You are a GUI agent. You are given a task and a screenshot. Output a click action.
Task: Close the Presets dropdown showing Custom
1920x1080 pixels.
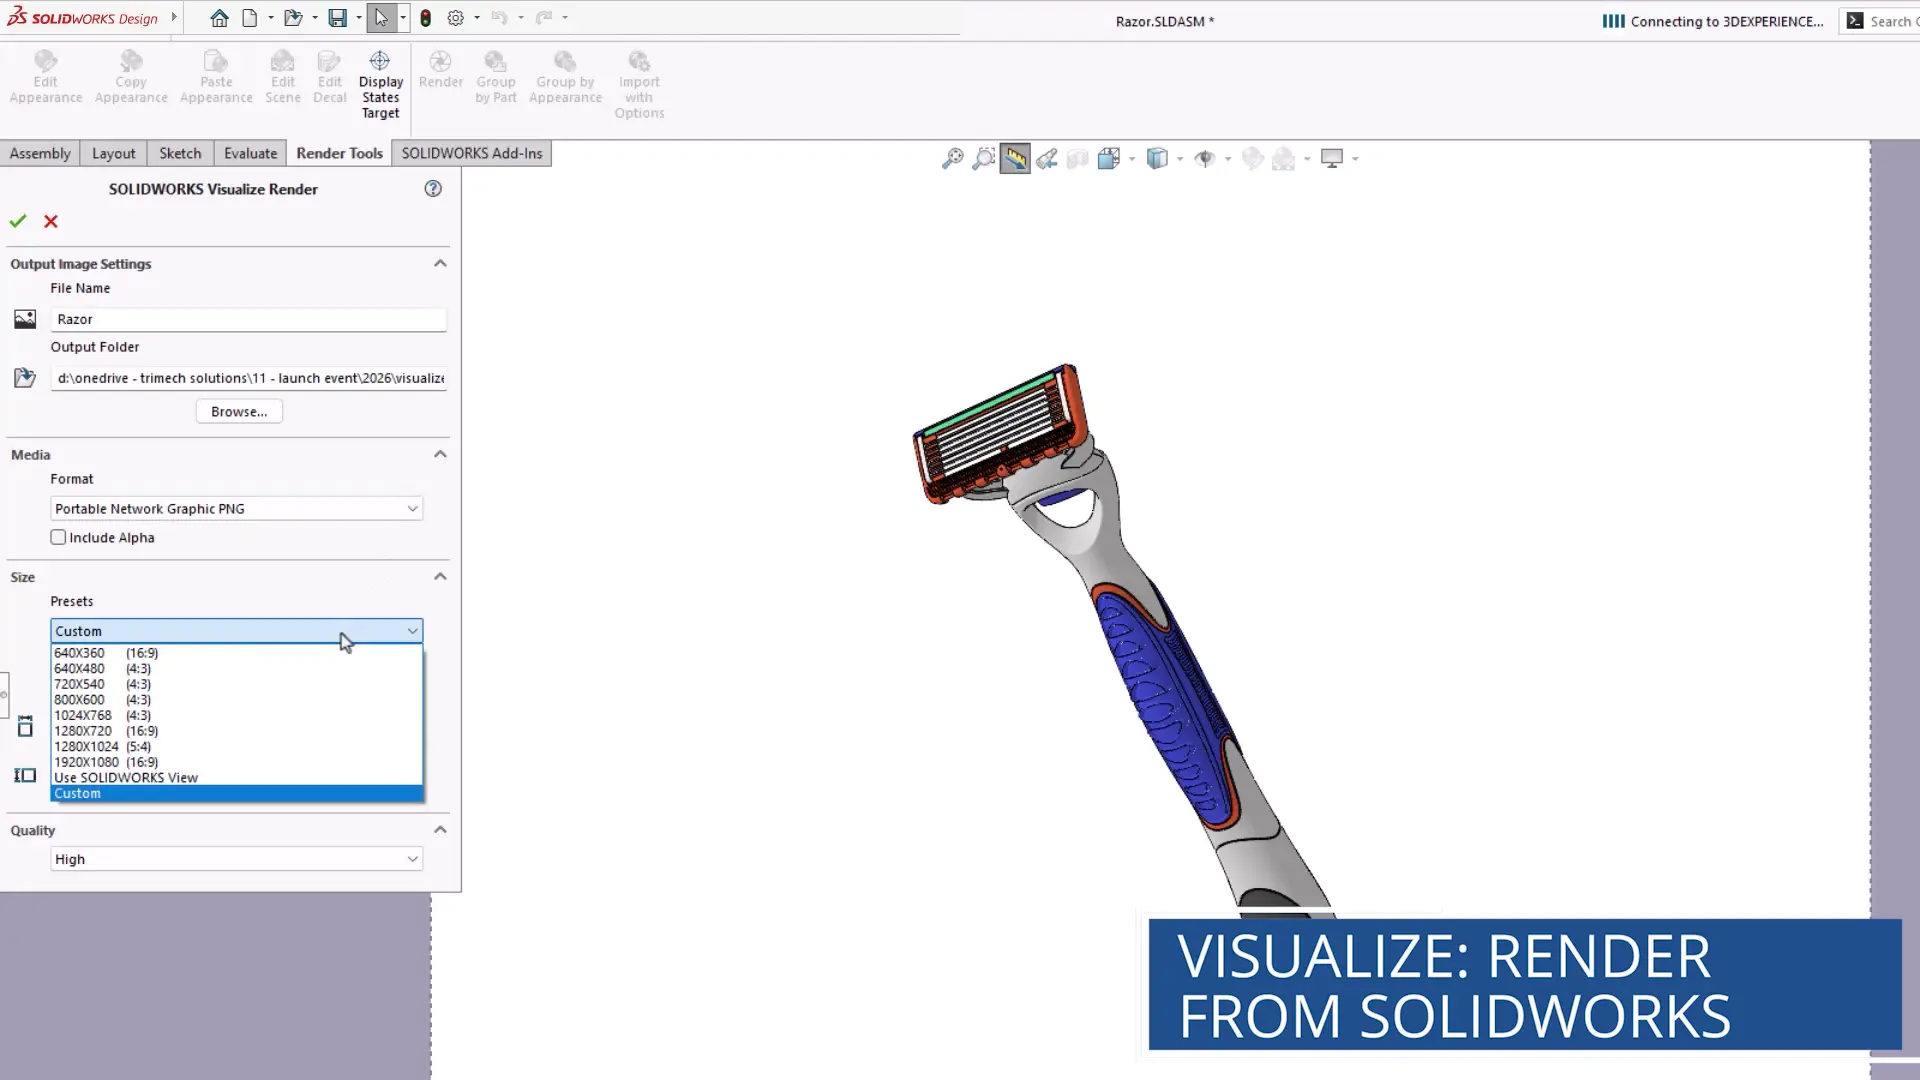[237, 631]
